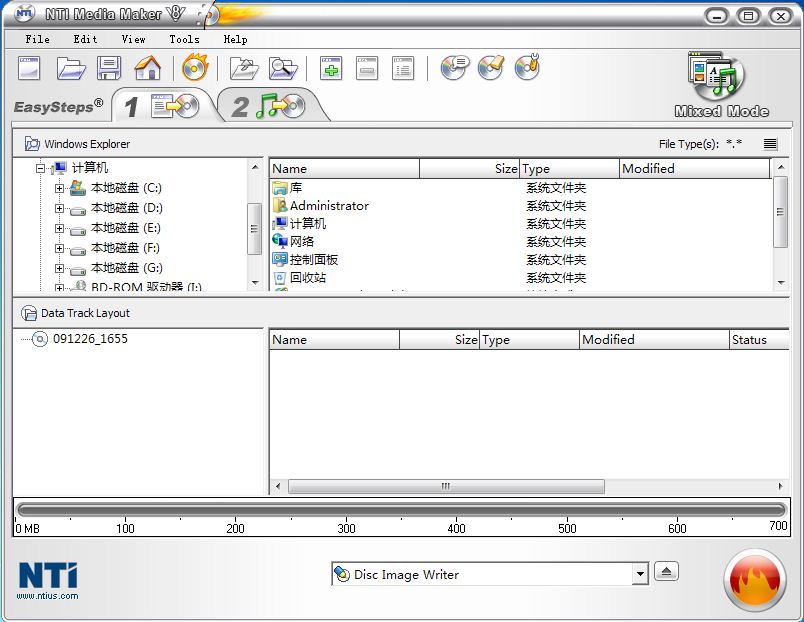Click the flaming disc burn toolbar icon
The image size is (804, 622).
(195, 67)
